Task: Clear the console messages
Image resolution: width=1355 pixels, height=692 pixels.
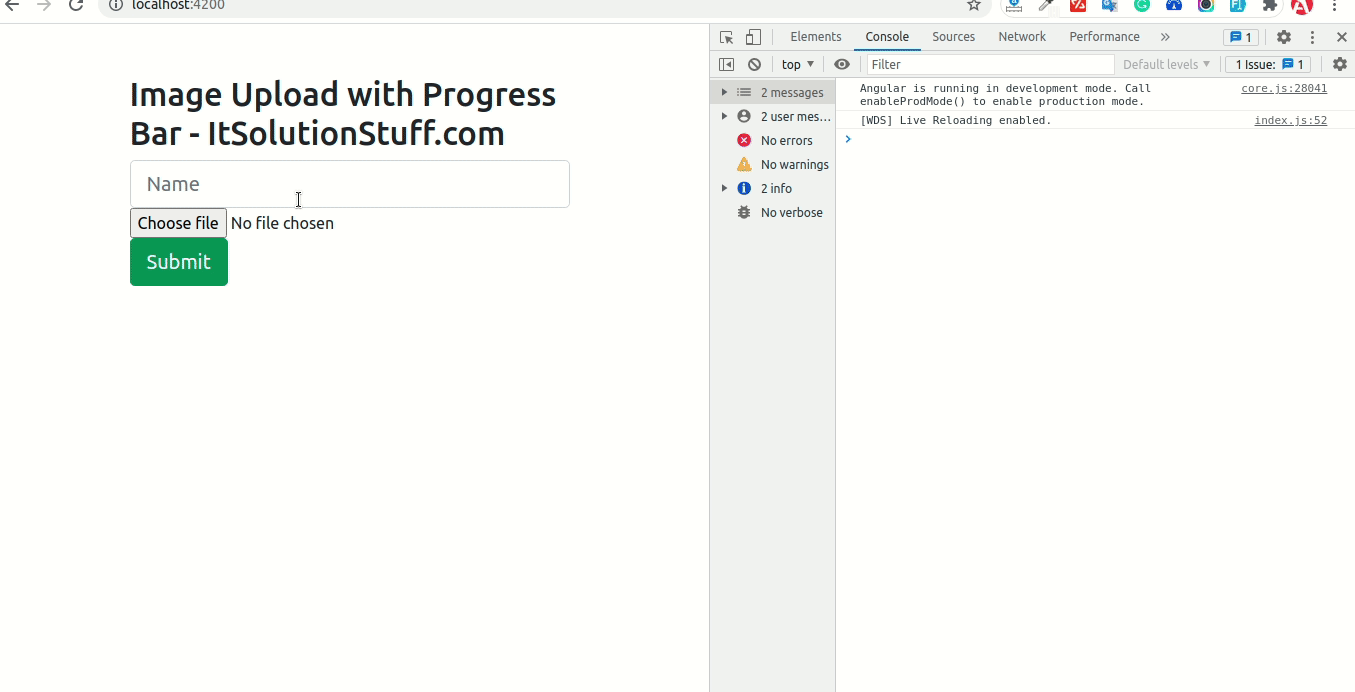Action: click(754, 63)
